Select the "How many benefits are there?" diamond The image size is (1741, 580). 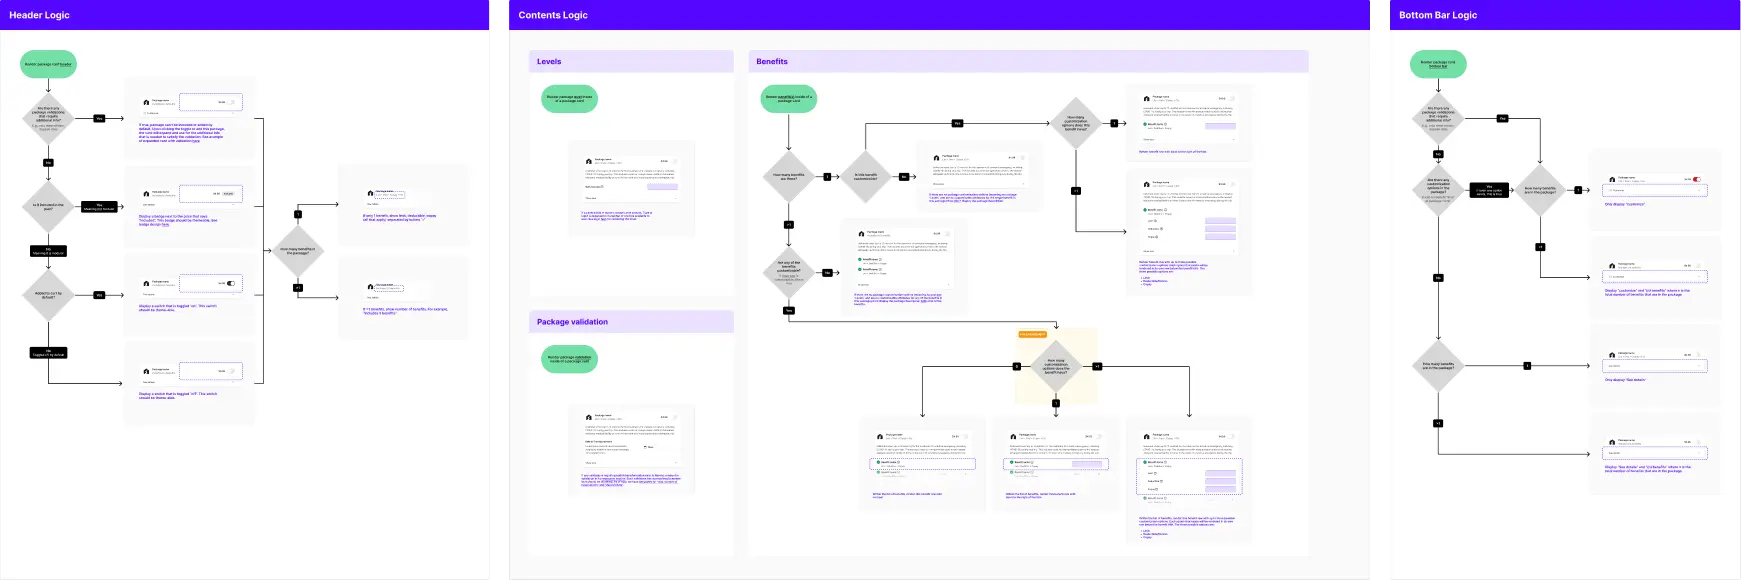coord(788,177)
